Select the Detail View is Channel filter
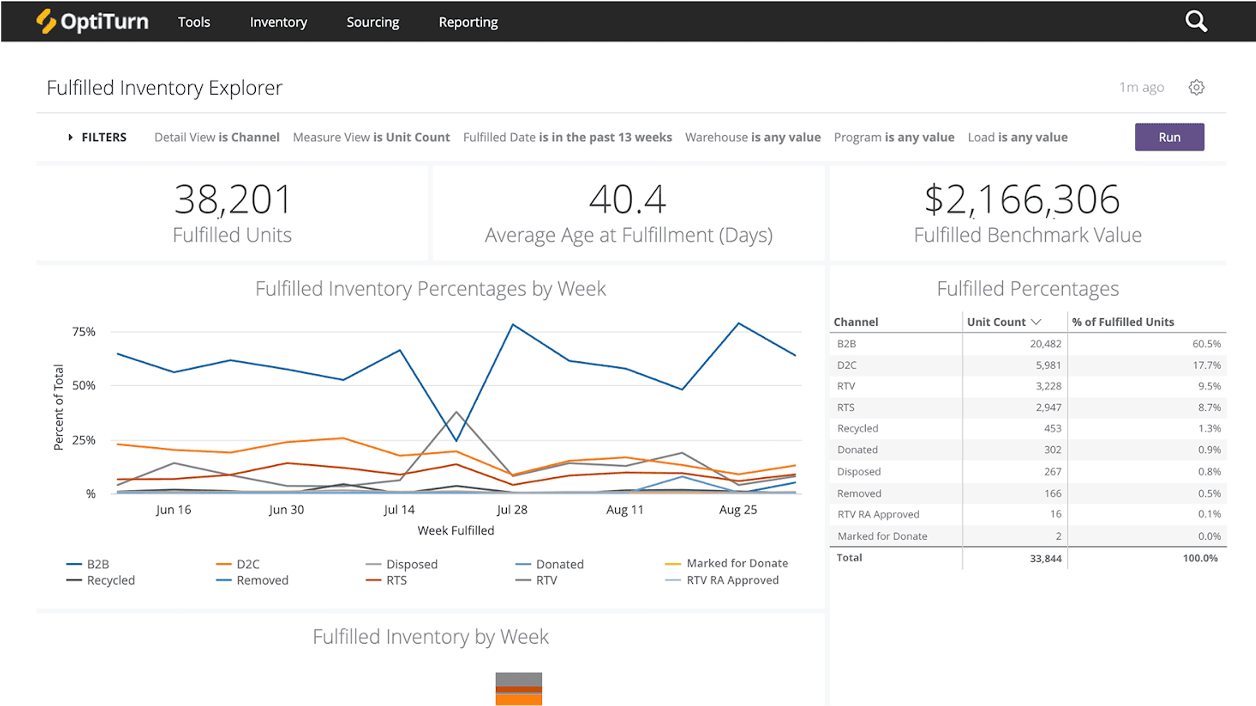The image size is (1256, 706). click(x=217, y=137)
